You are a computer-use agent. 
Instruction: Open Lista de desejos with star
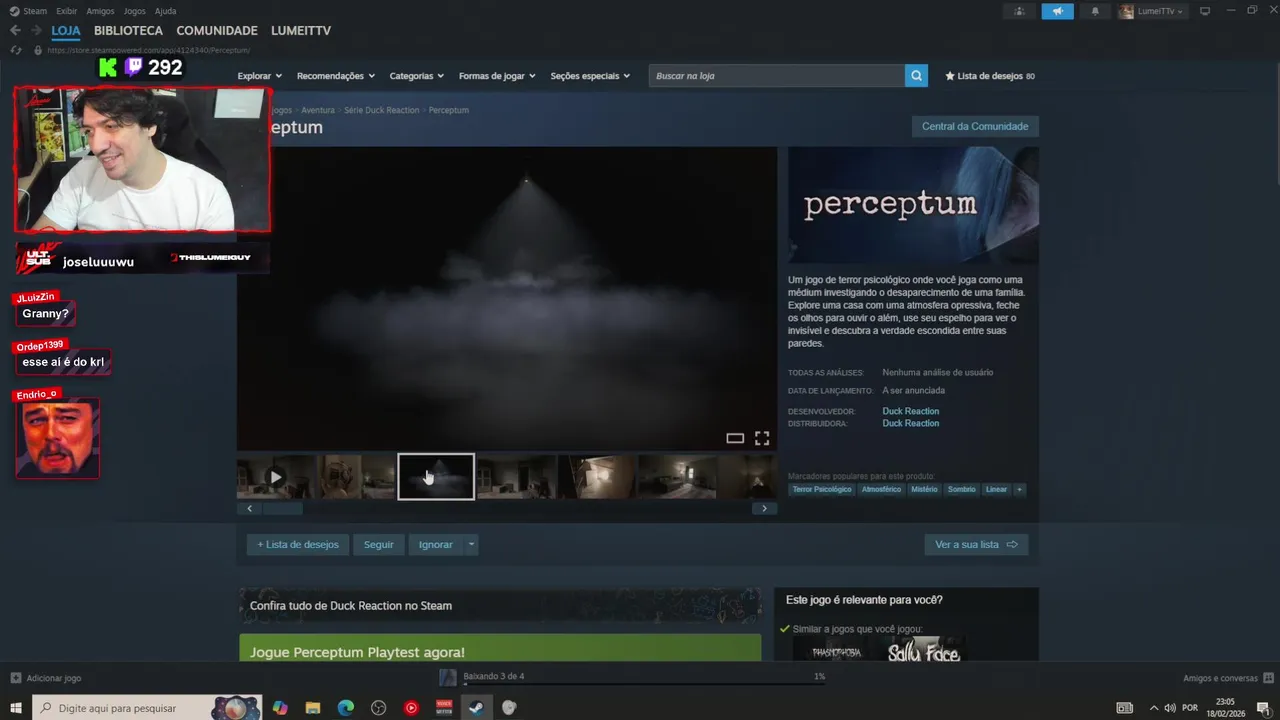point(990,76)
